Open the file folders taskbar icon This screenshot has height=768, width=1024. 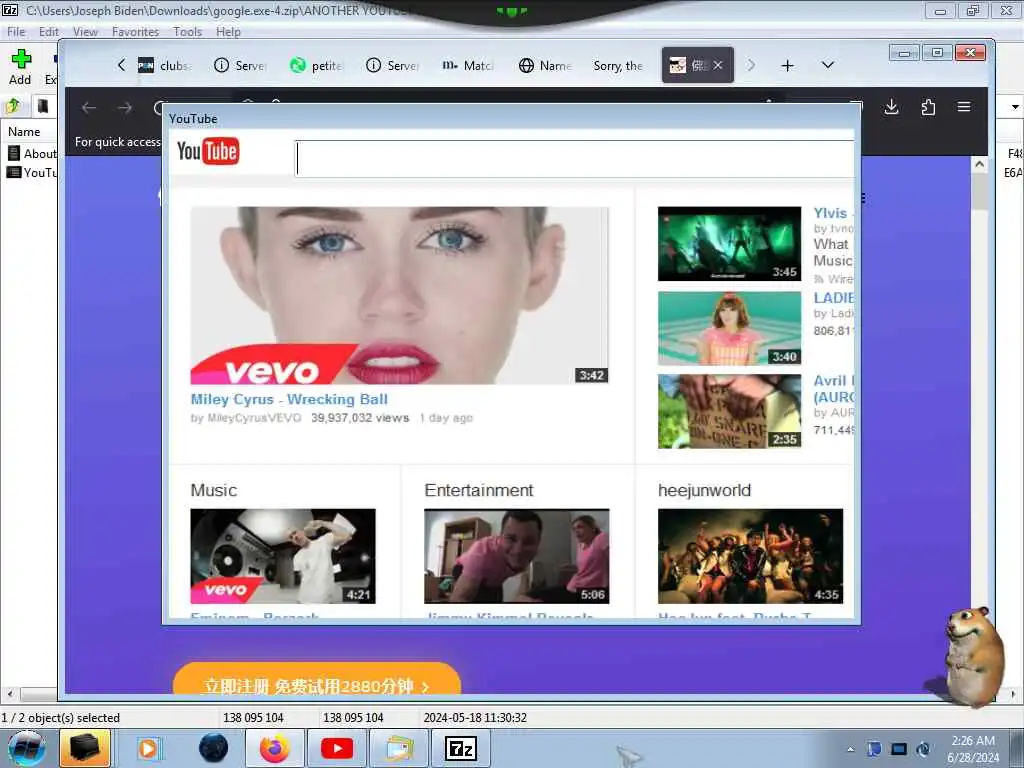(399, 748)
